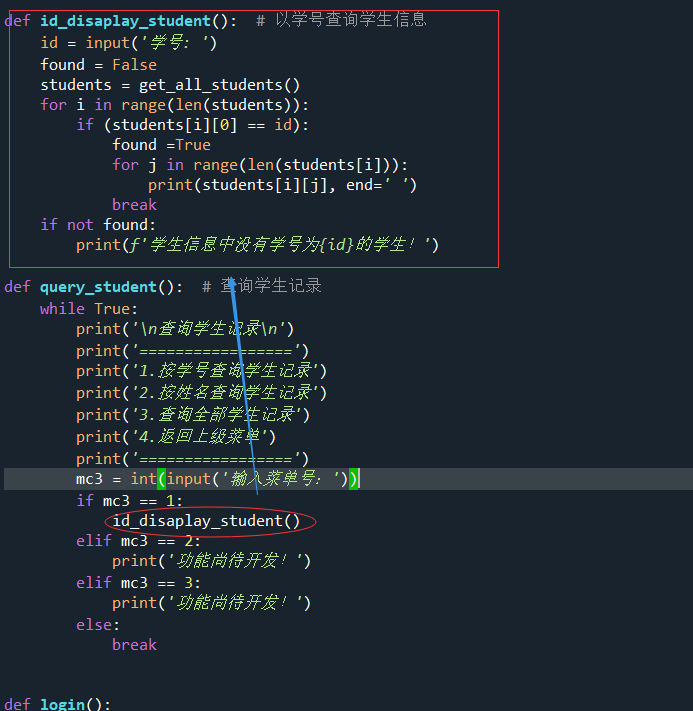
Task: Click print('\n查询学生记录\n') line
Action: click(x=185, y=329)
